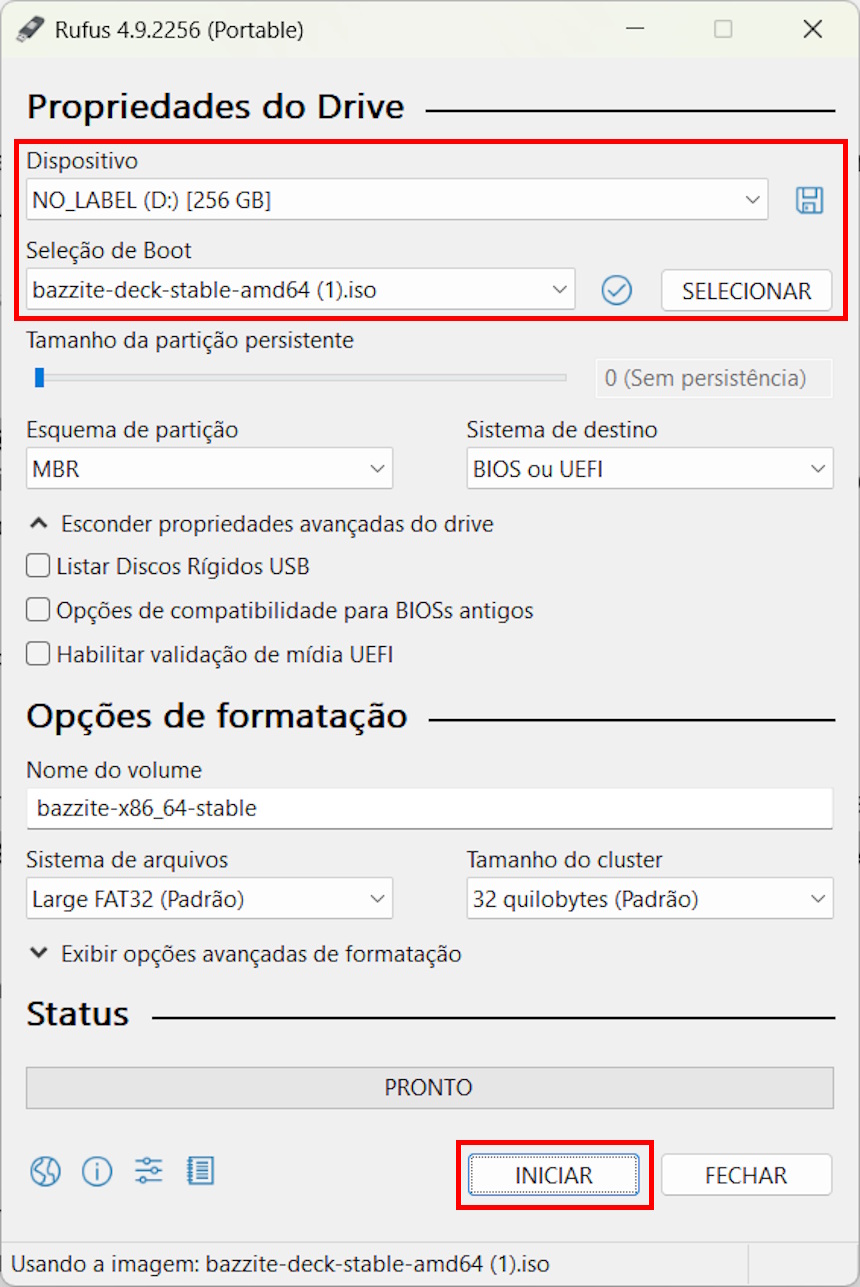860x1287 pixels.
Task: Open Rufus settings via the sliders icon
Action: pyautogui.click(x=148, y=1171)
